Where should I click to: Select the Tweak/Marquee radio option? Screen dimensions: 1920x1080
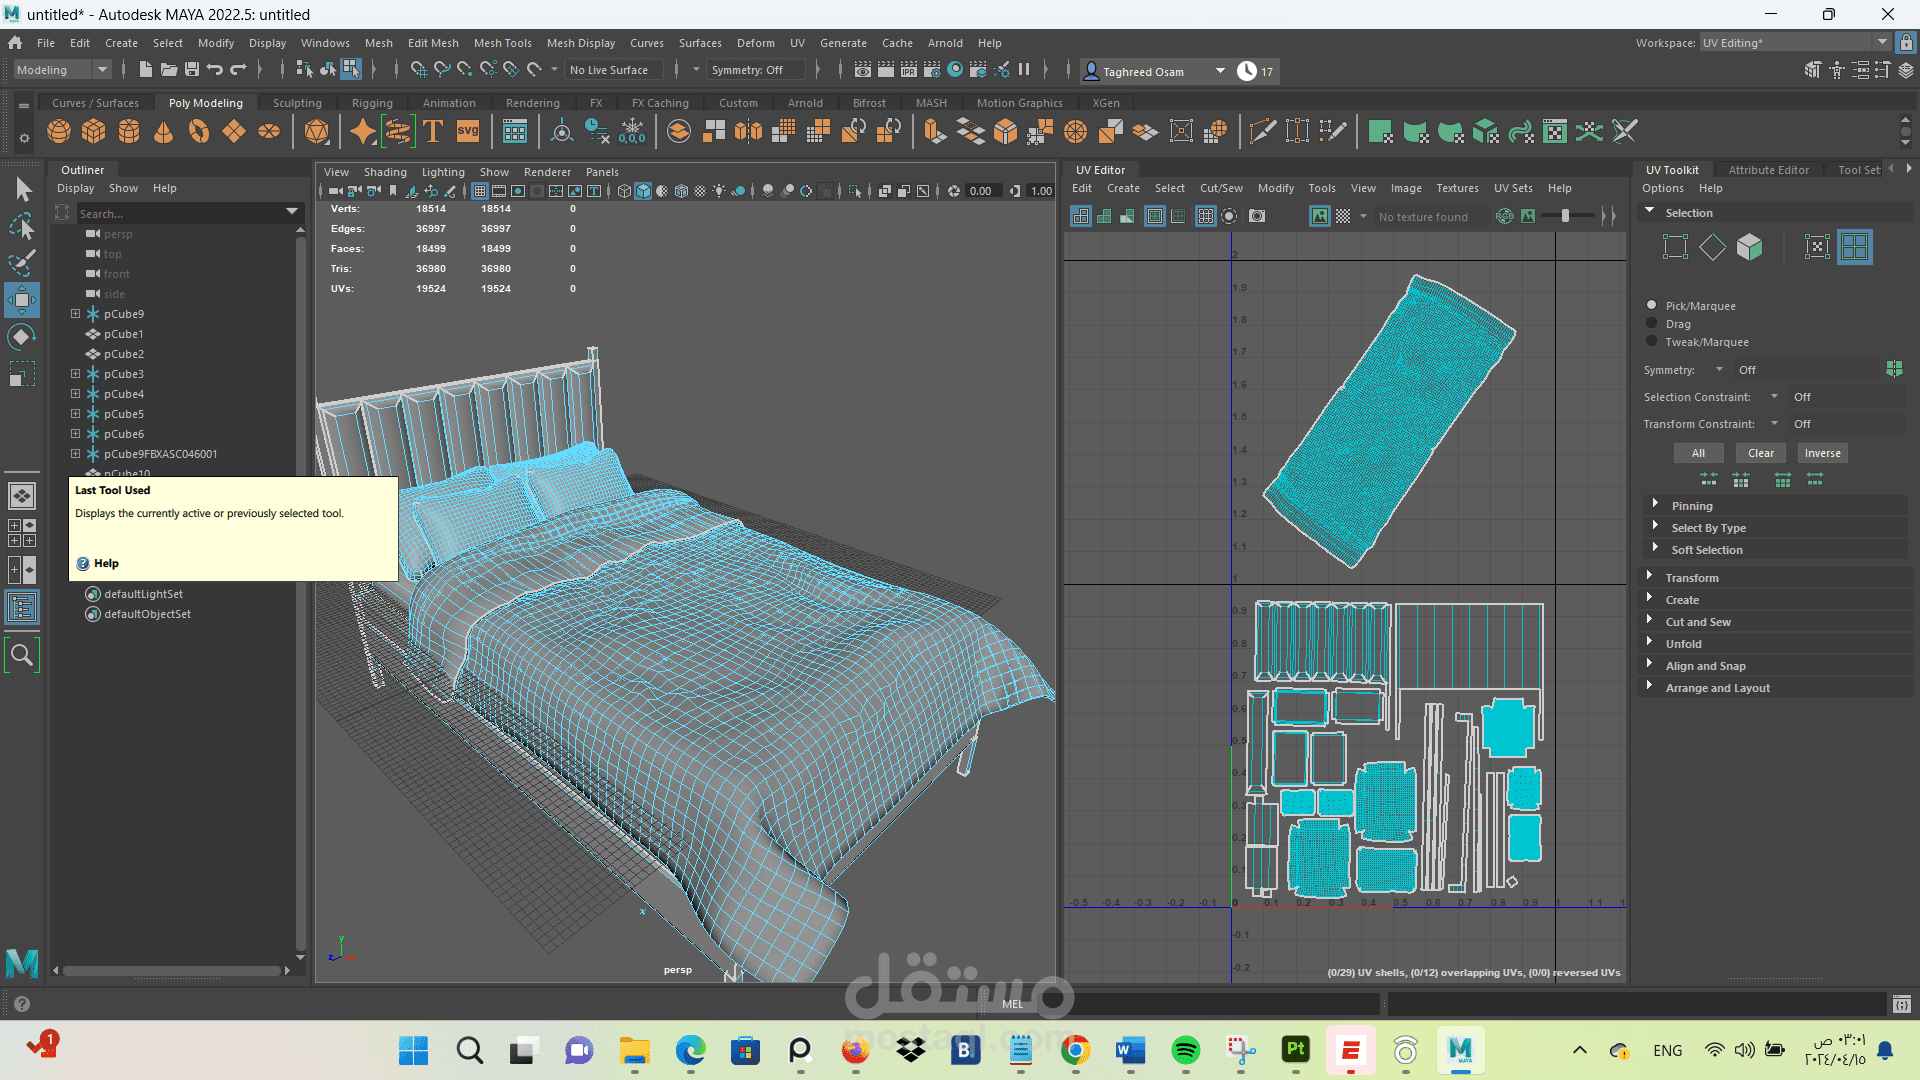pos(1652,342)
